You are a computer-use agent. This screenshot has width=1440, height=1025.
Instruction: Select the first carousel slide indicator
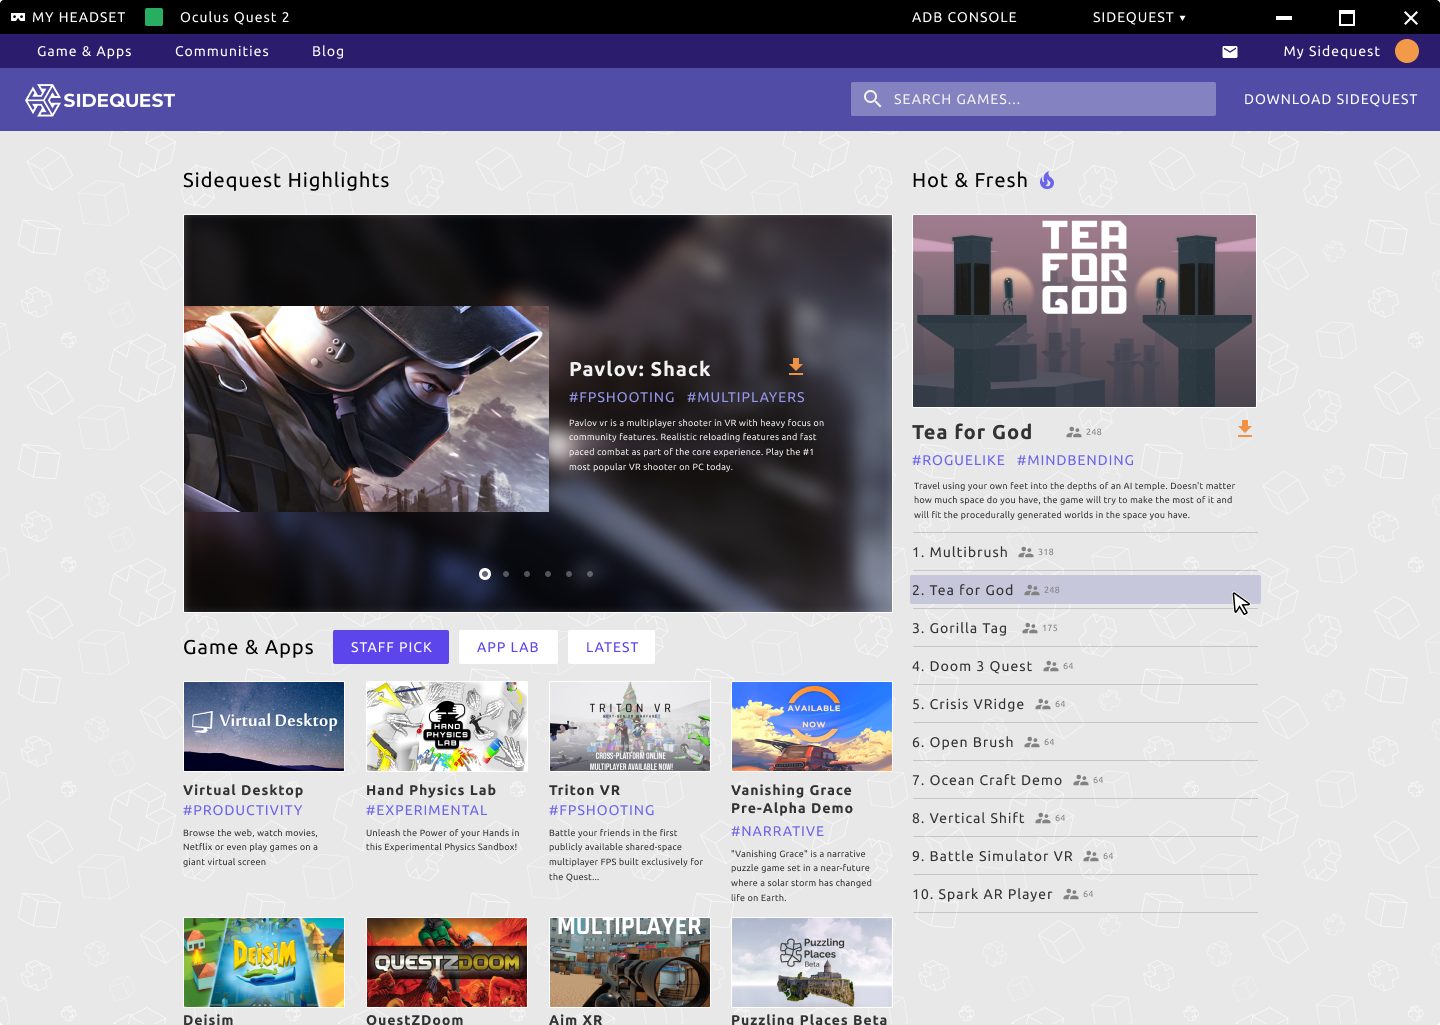click(x=485, y=574)
